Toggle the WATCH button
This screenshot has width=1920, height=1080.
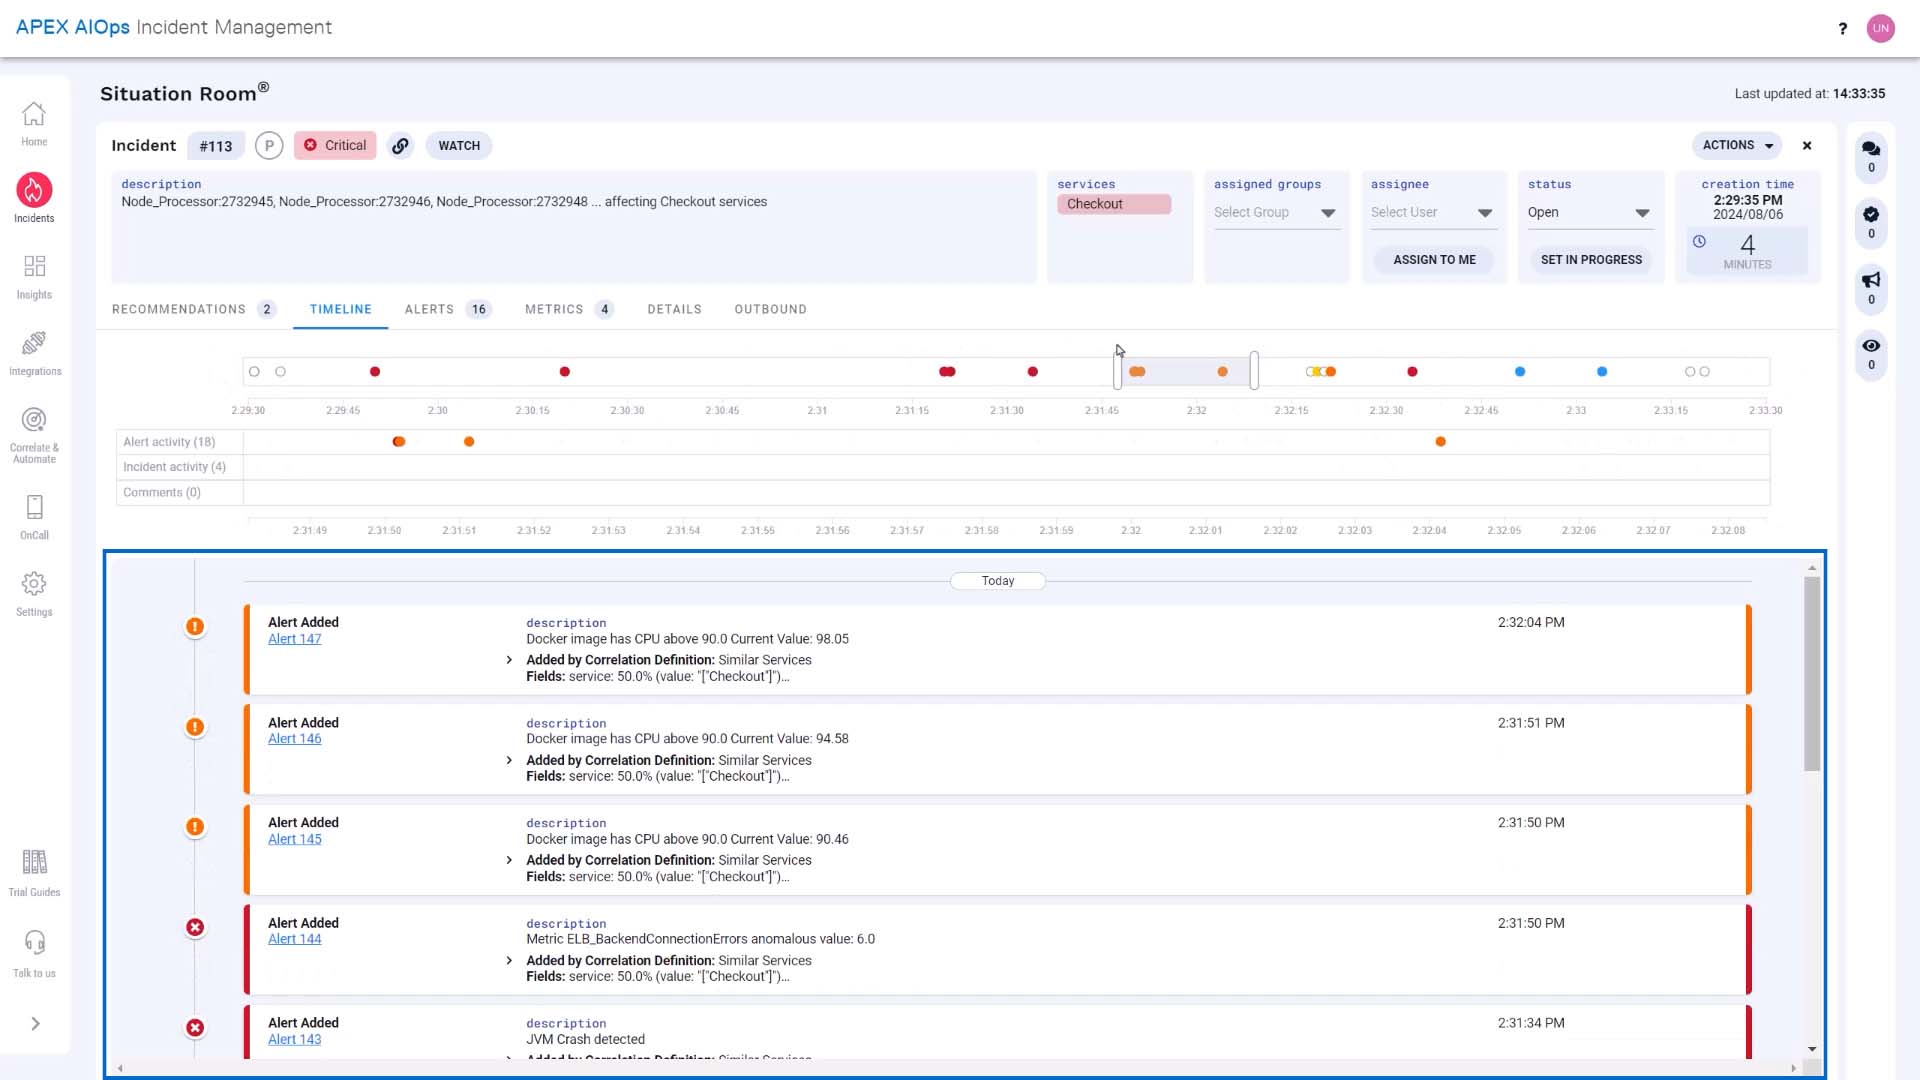(459, 145)
